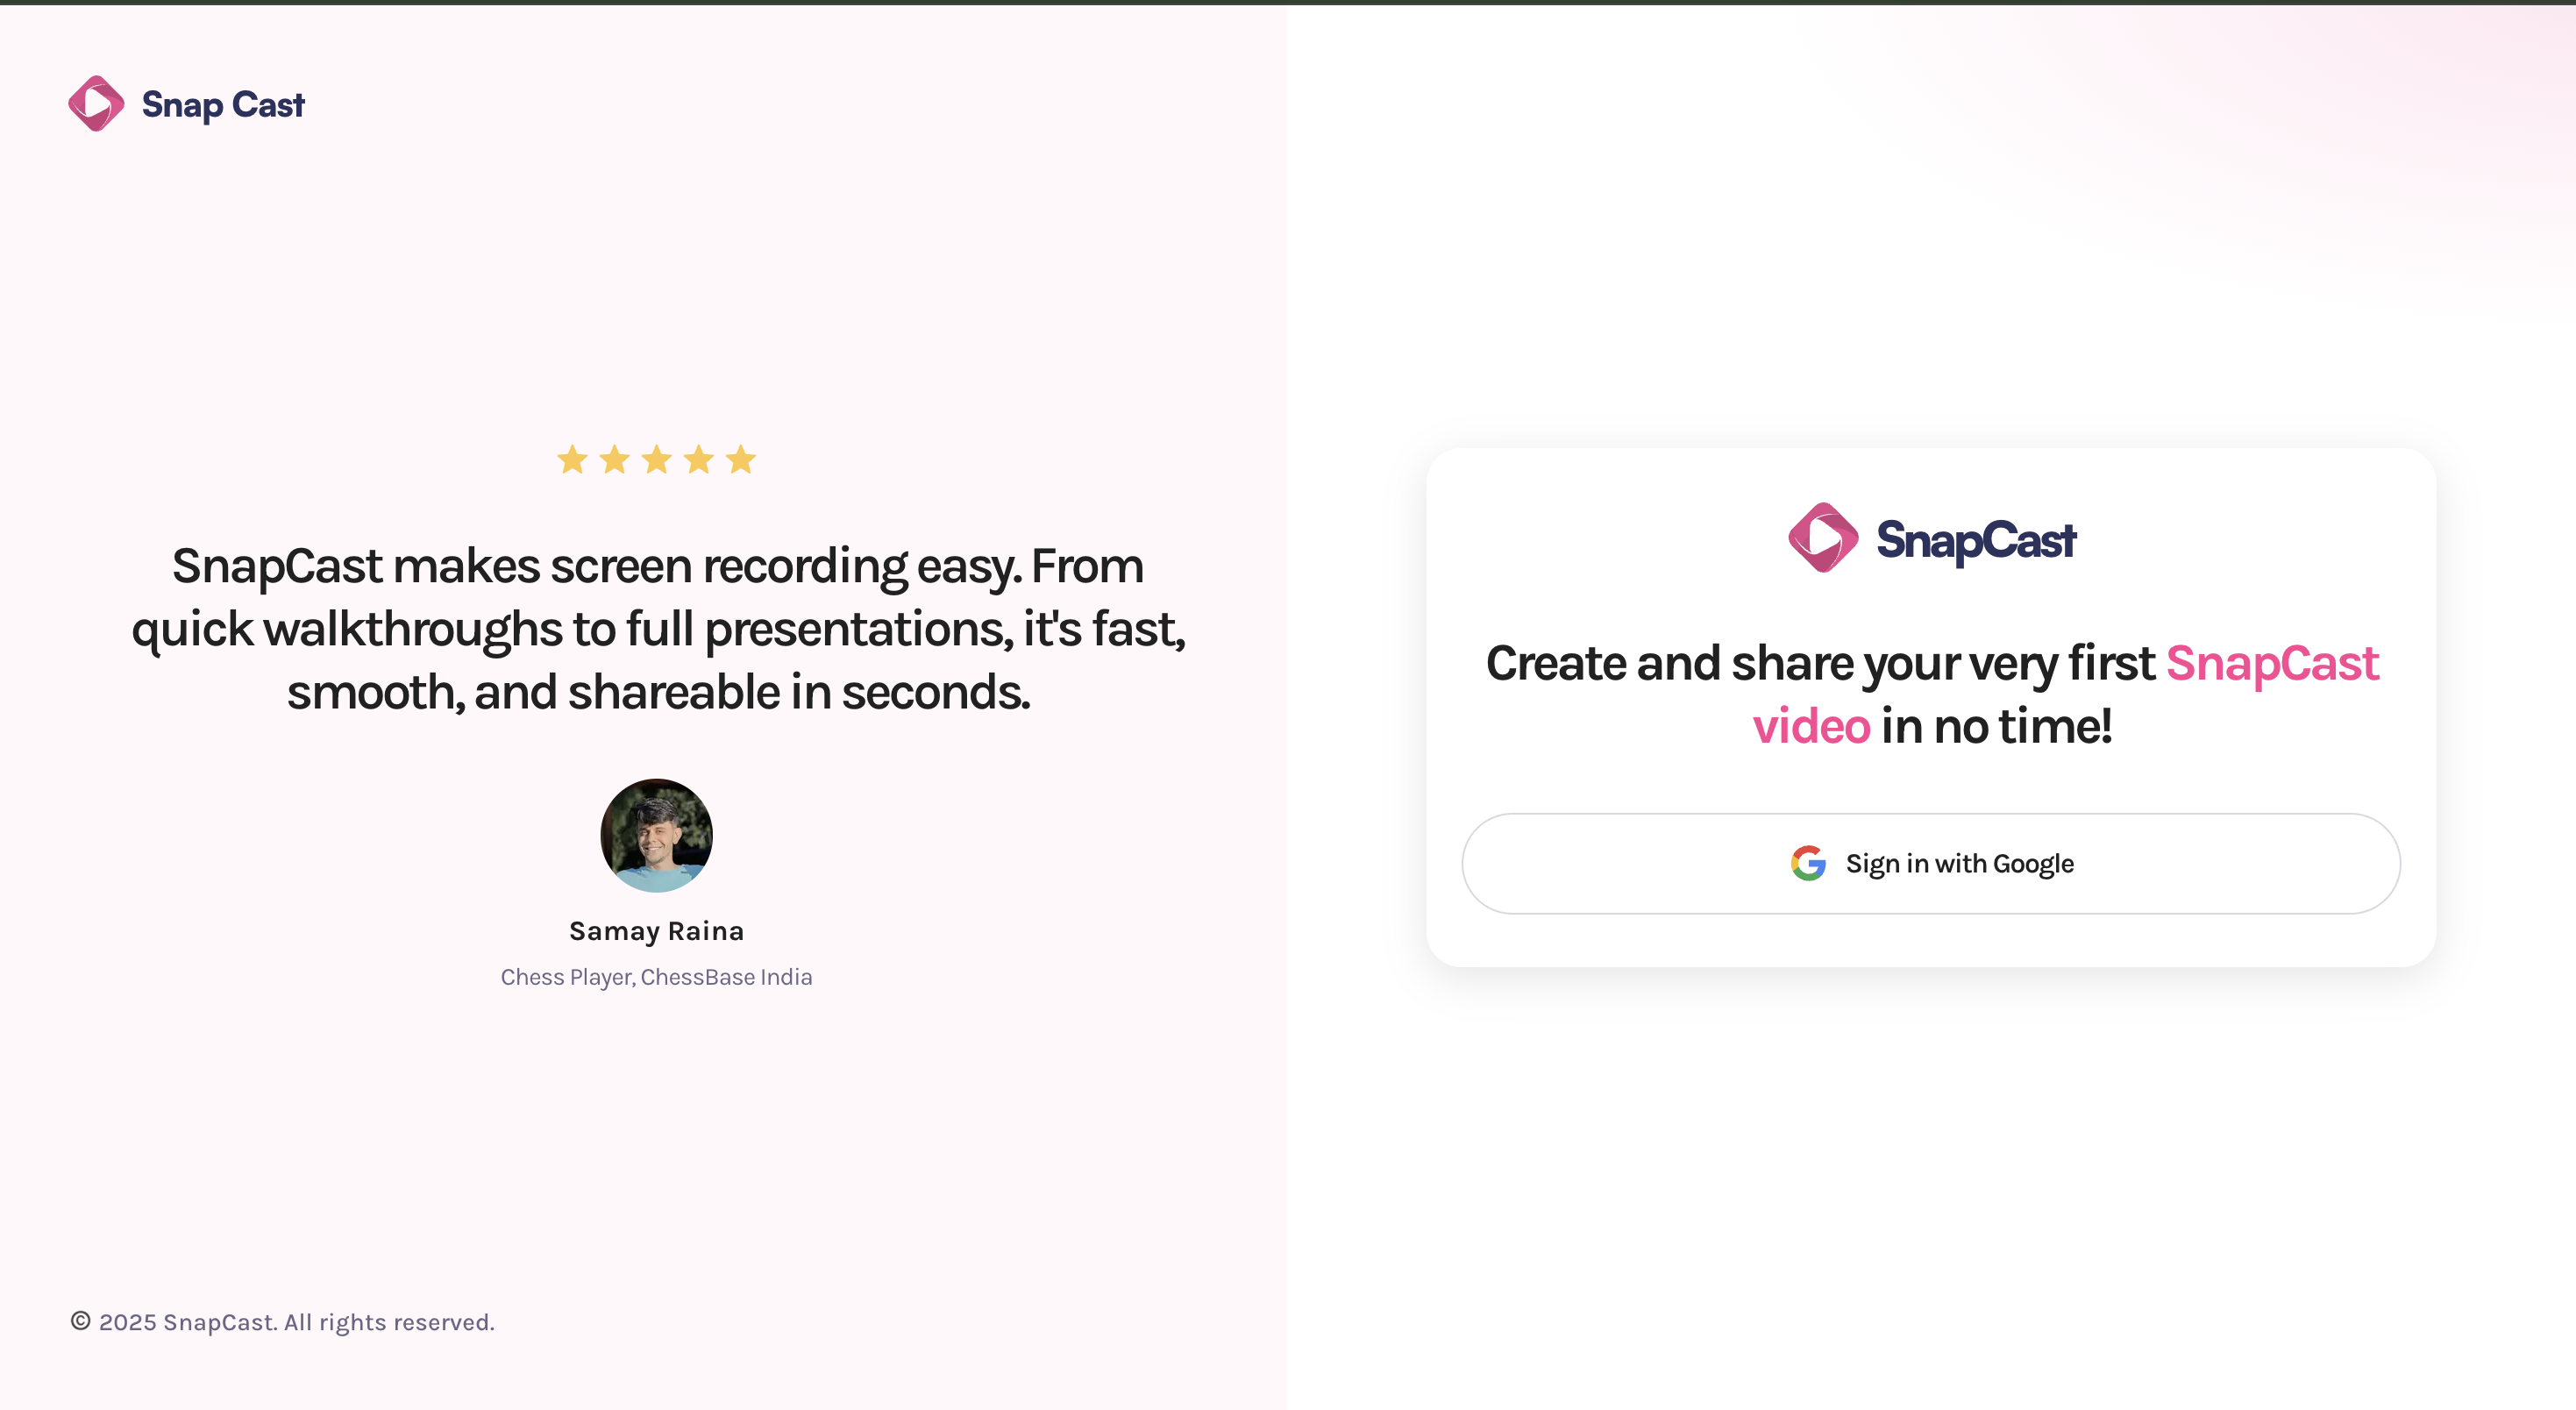Viewport: 2576px width, 1410px height.
Task: Click the pink "SnapCast" word in heading
Action: (x=2272, y=663)
